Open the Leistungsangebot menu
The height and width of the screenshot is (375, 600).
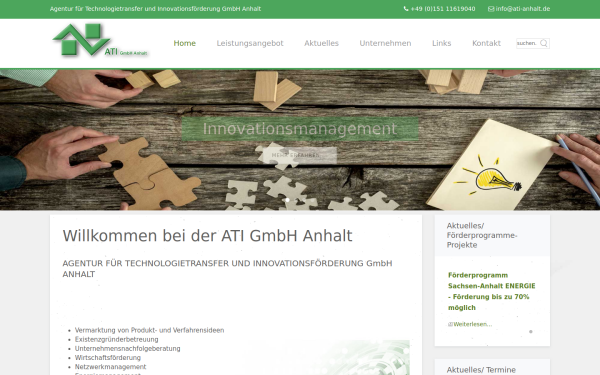[x=250, y=43]
